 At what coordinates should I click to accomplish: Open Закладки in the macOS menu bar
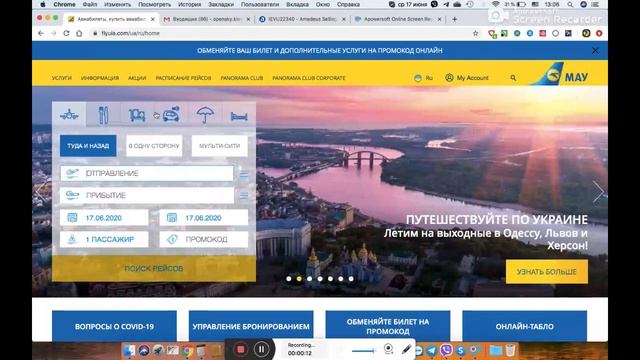(x=221, y=4)
